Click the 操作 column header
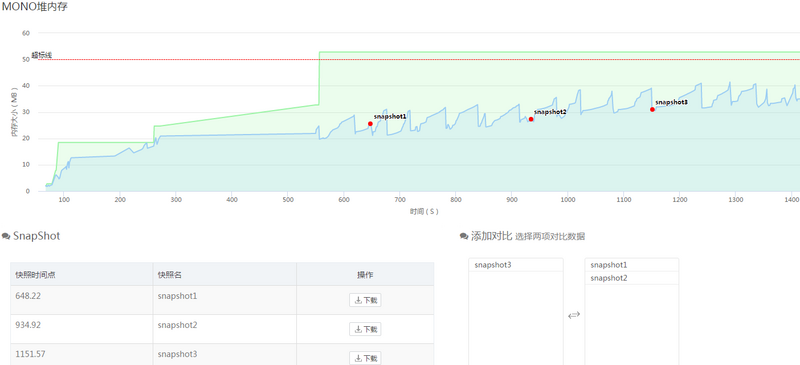This screenshot has height=365, width=800. pyautogui.click(x=365, y=275)
